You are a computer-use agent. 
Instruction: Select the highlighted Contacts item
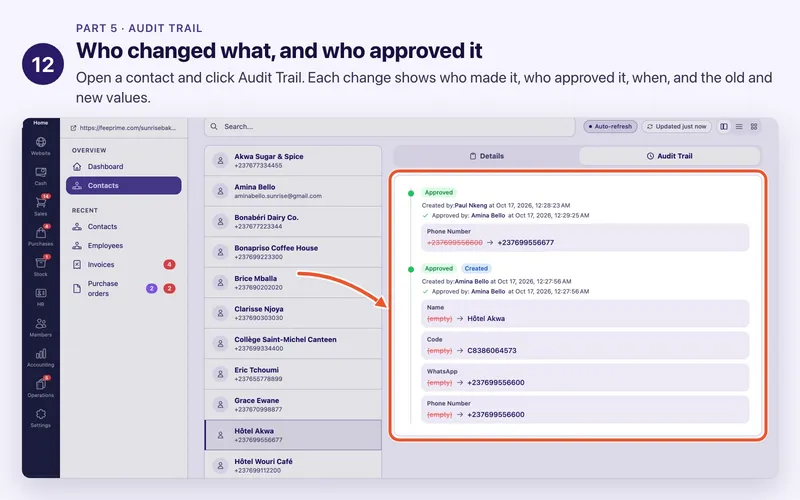click(123, 186)
